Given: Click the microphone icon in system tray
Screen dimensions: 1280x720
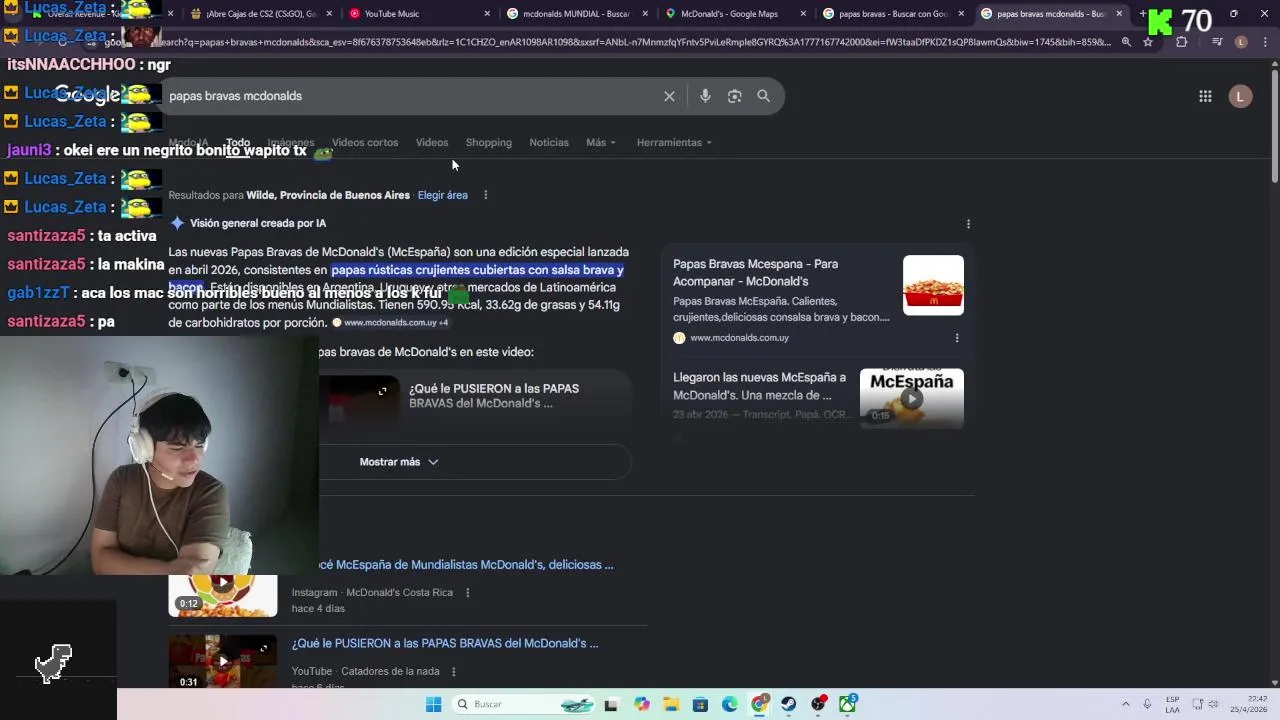Looking at the screenshot, I should tap(1147, 704).
